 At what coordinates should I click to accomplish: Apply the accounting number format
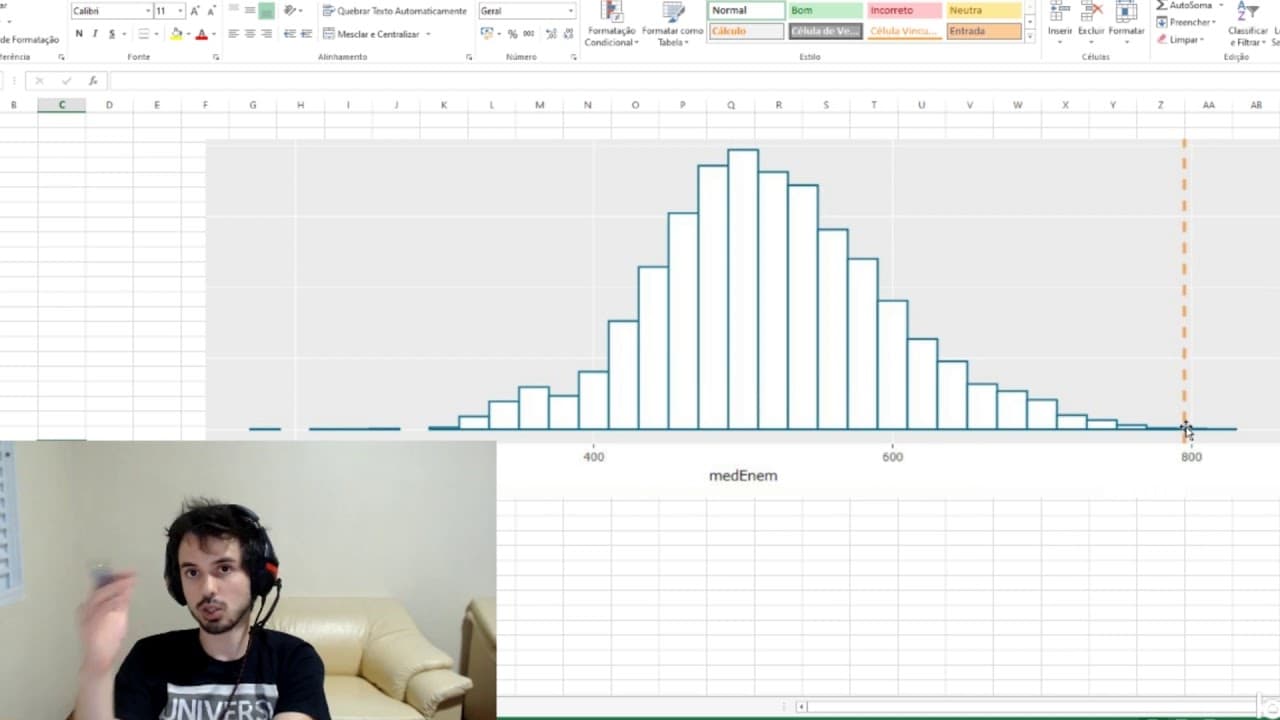[x=487, y=34]
